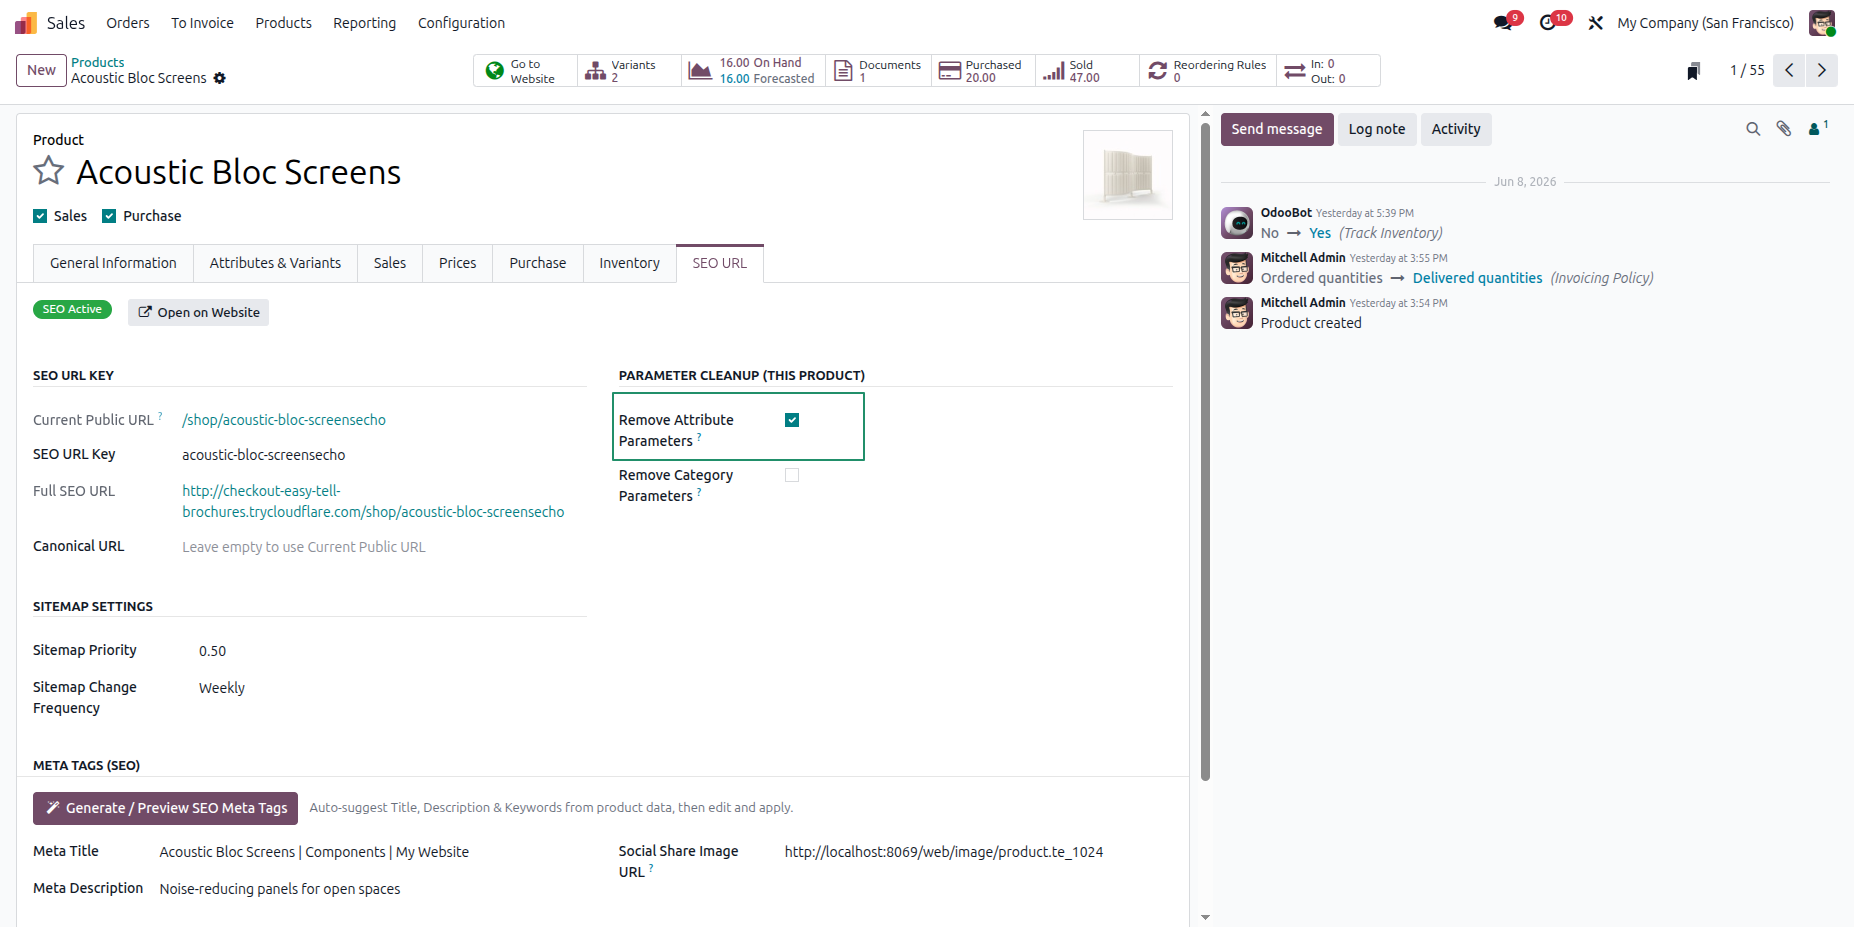
Task: Open Variants stat button
Action: (629, 71)
